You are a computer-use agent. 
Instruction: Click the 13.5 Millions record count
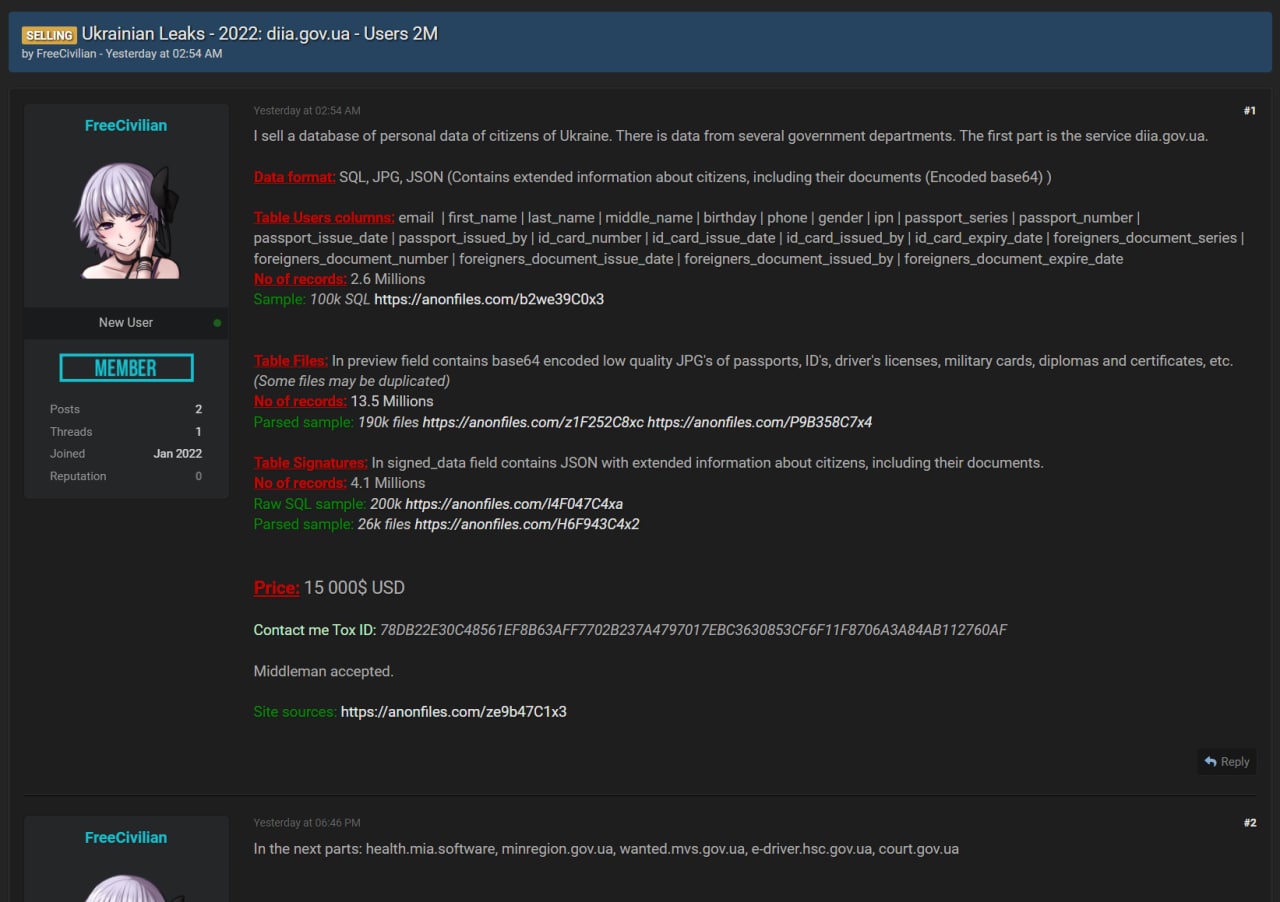click(392, 402)
